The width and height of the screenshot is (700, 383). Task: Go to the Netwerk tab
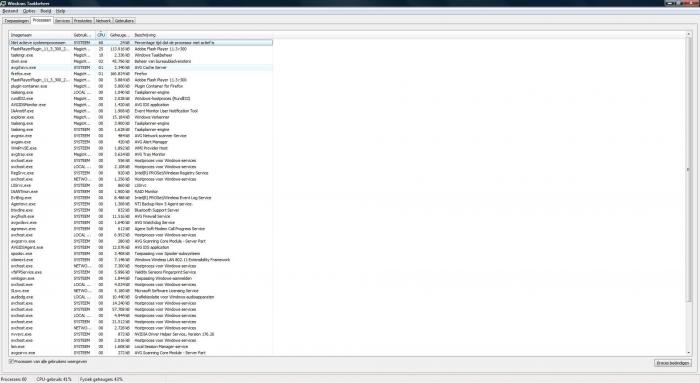point(103,21)
